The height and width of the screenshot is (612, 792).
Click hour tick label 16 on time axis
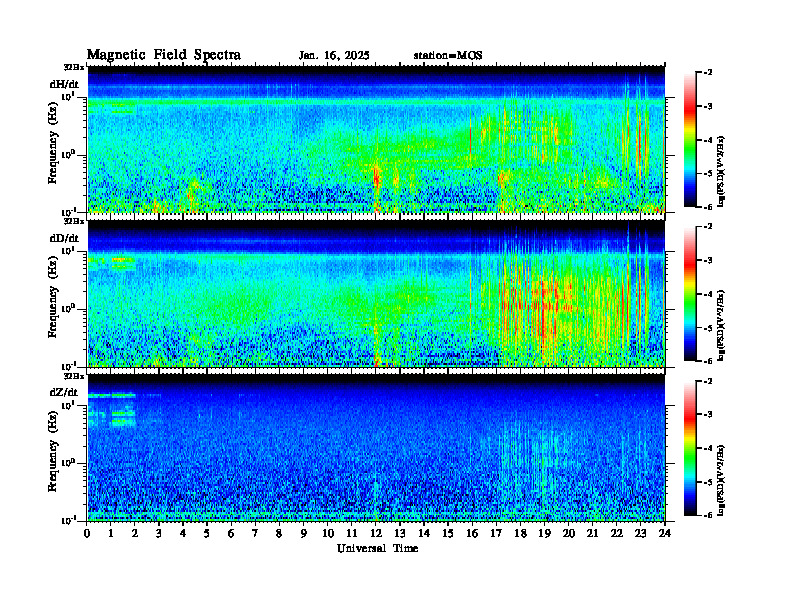(x=472, y=534)
